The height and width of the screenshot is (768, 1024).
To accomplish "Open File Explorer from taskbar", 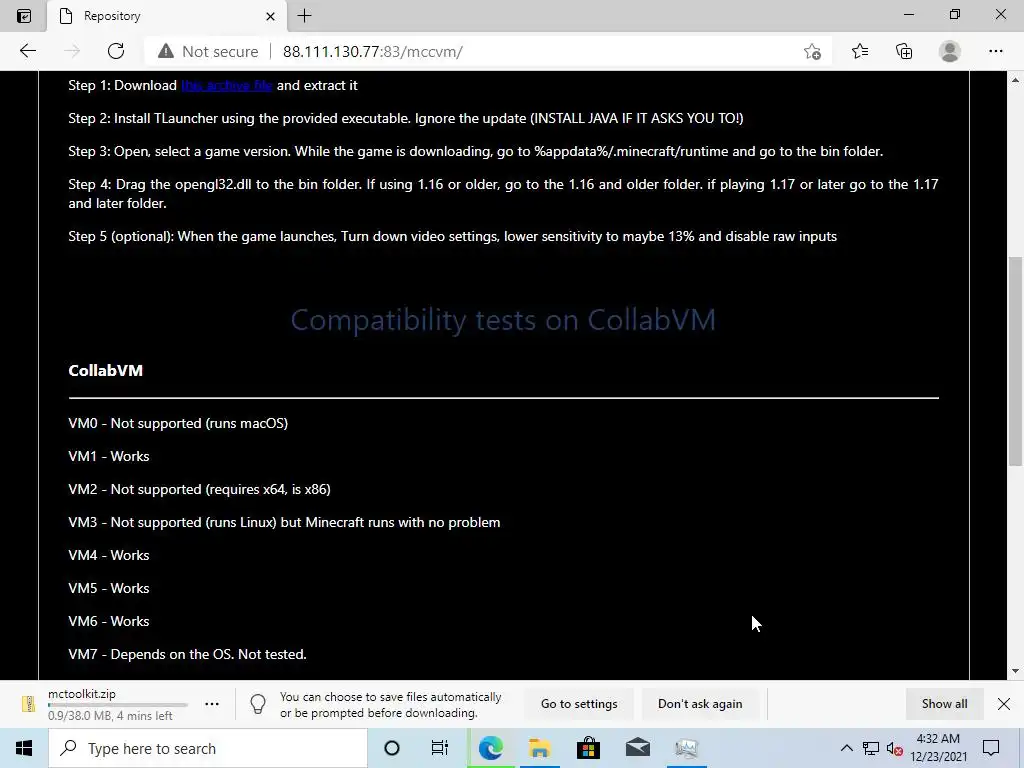I will (539, 748).
